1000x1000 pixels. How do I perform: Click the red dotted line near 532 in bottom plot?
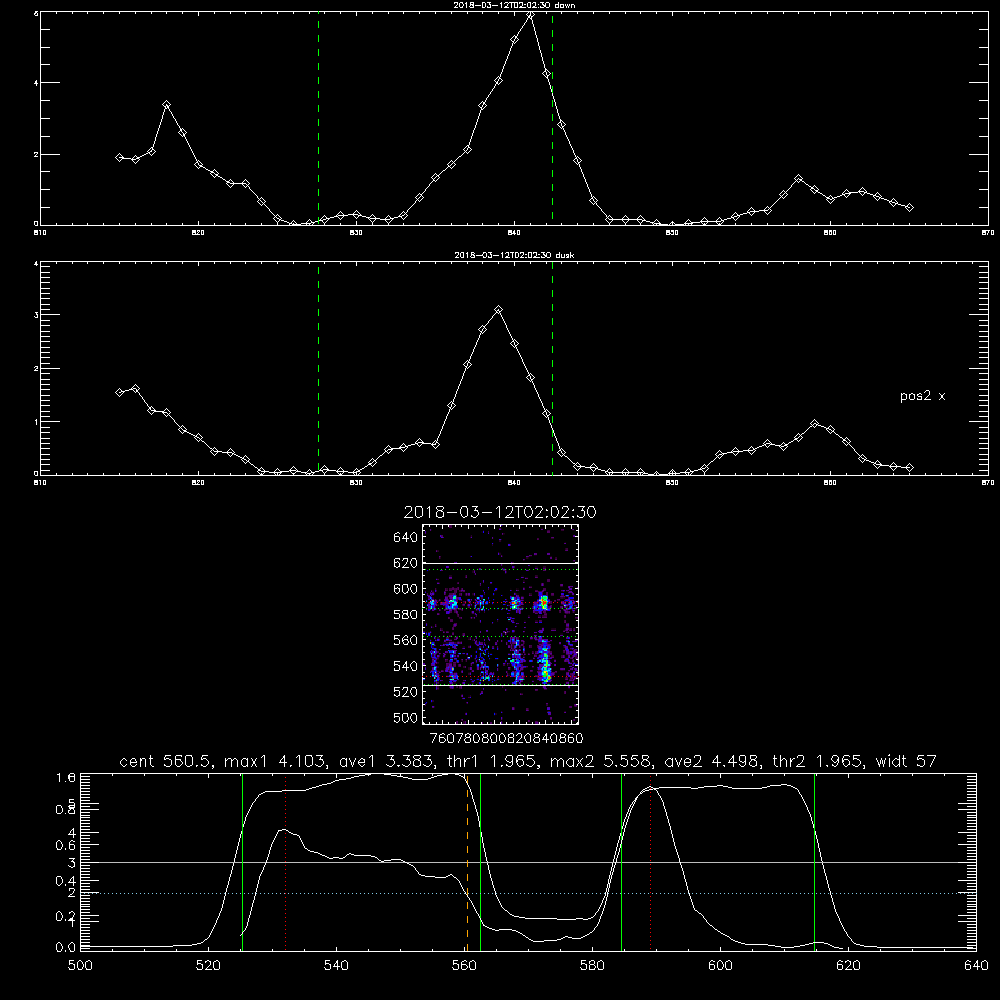click(x=285, y=862)
